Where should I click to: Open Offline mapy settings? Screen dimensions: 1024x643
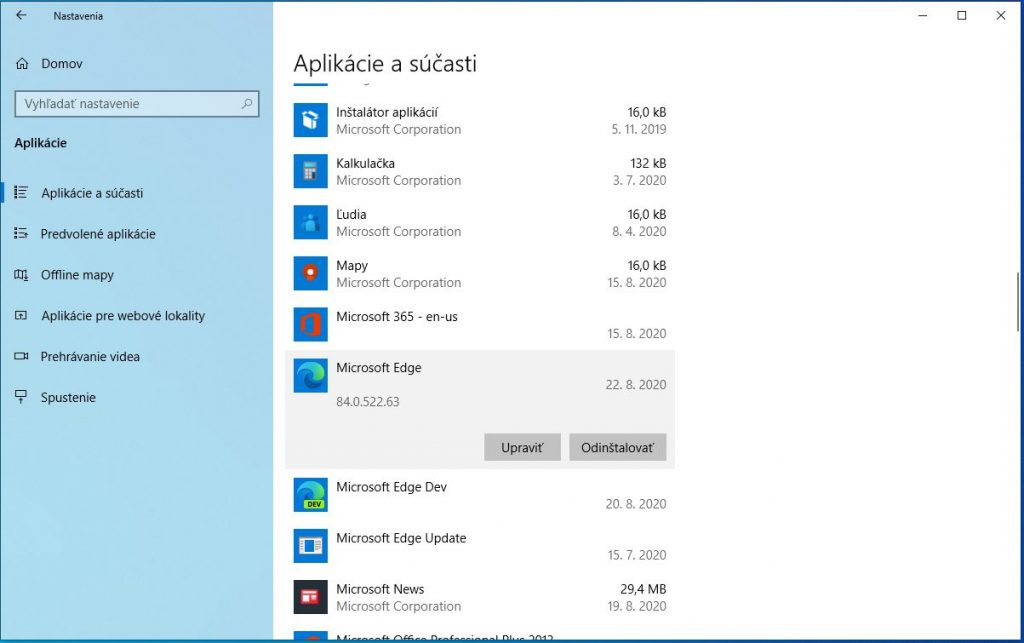pos(77,275)
